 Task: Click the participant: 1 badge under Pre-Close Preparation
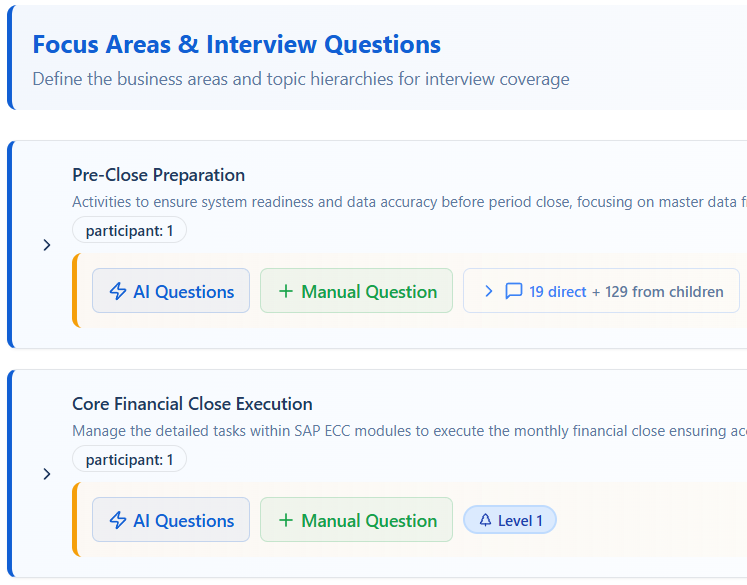point(129,231)
